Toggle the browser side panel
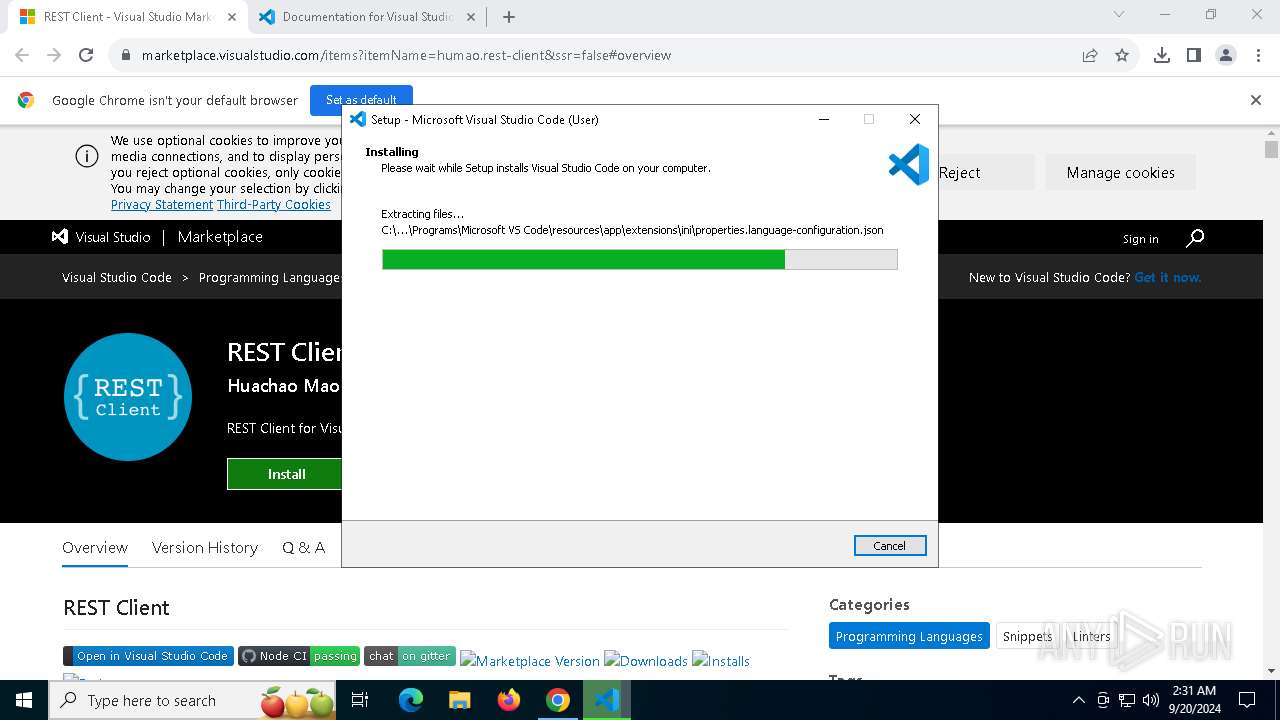Viewport: 1280px width, 720px height. [x=1194, y=55]
